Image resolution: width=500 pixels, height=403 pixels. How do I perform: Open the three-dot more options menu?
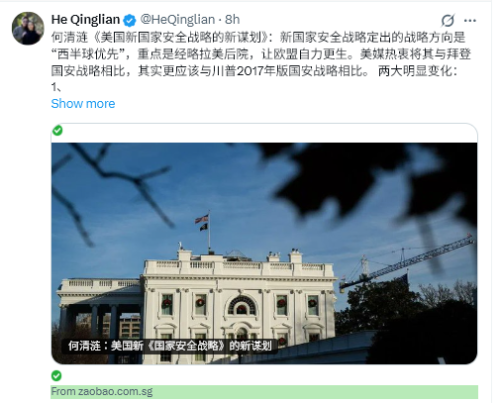click(x=470, y=21)
